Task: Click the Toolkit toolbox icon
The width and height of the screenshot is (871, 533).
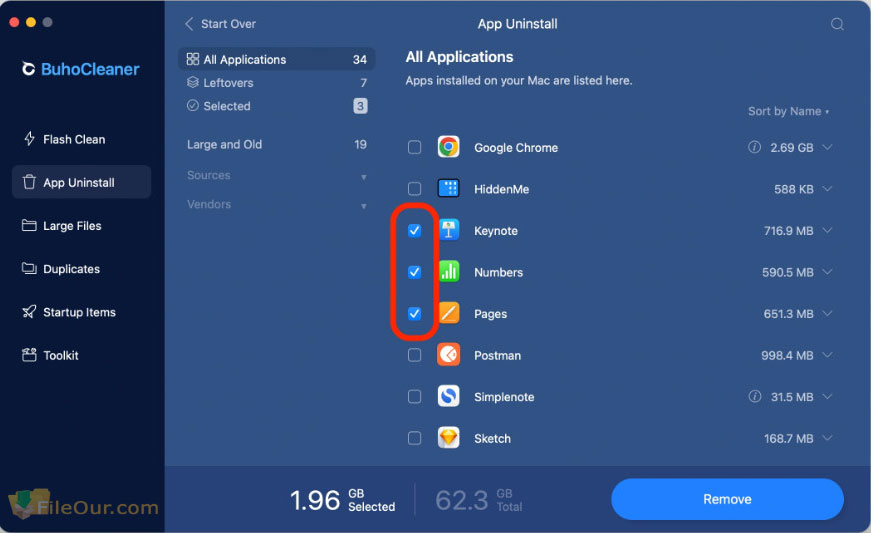Action: tap(29, 355)
